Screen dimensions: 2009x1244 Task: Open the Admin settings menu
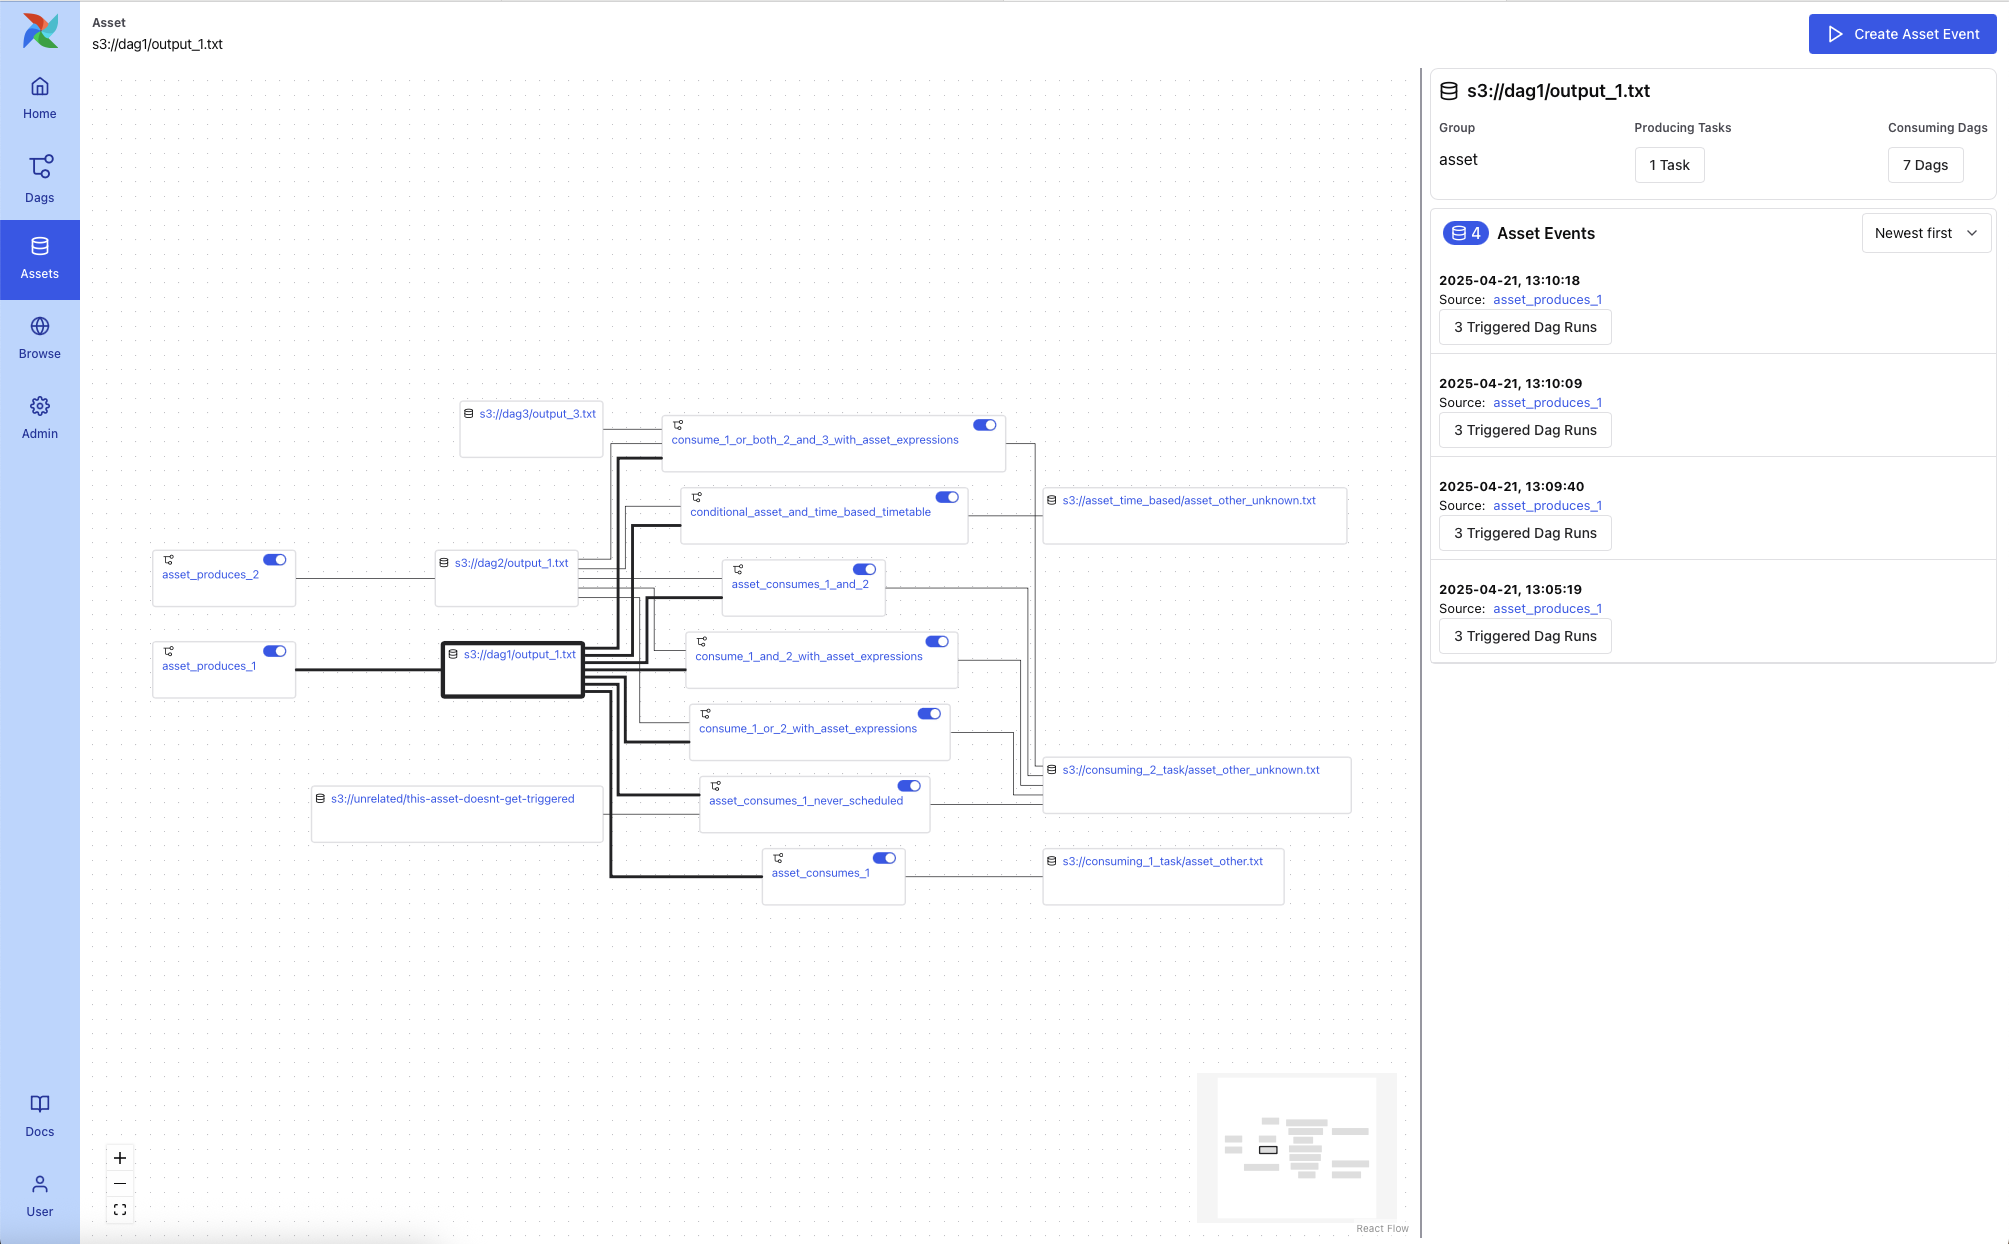(x=40, y=418)
